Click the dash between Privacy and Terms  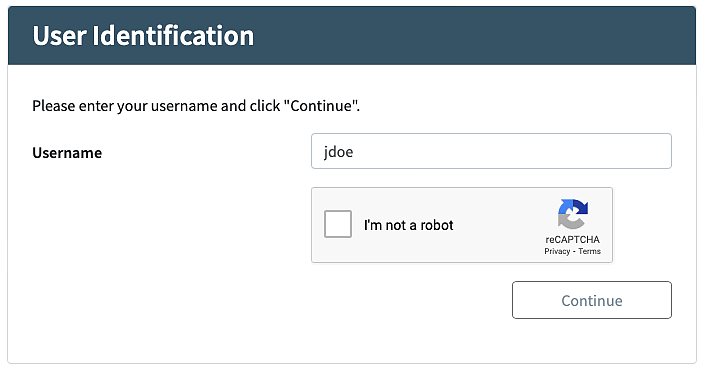574,252
